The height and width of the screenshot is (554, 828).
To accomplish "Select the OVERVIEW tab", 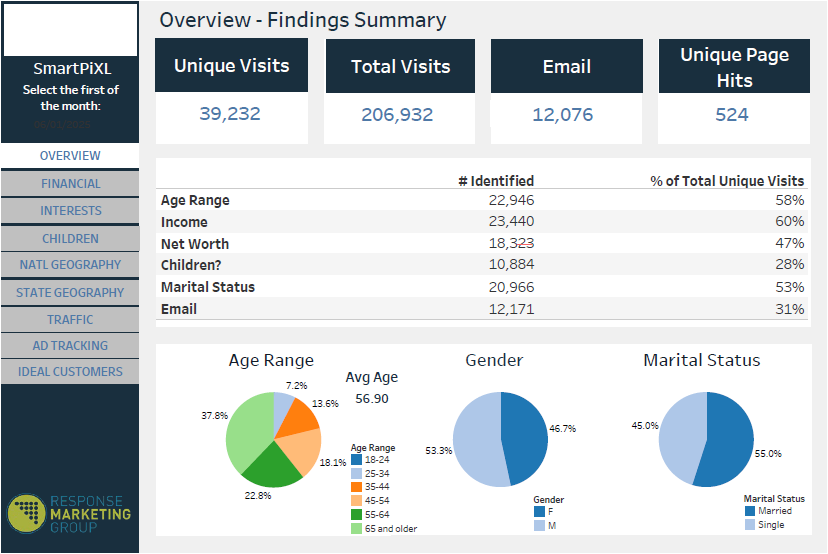I will [70, 156].
